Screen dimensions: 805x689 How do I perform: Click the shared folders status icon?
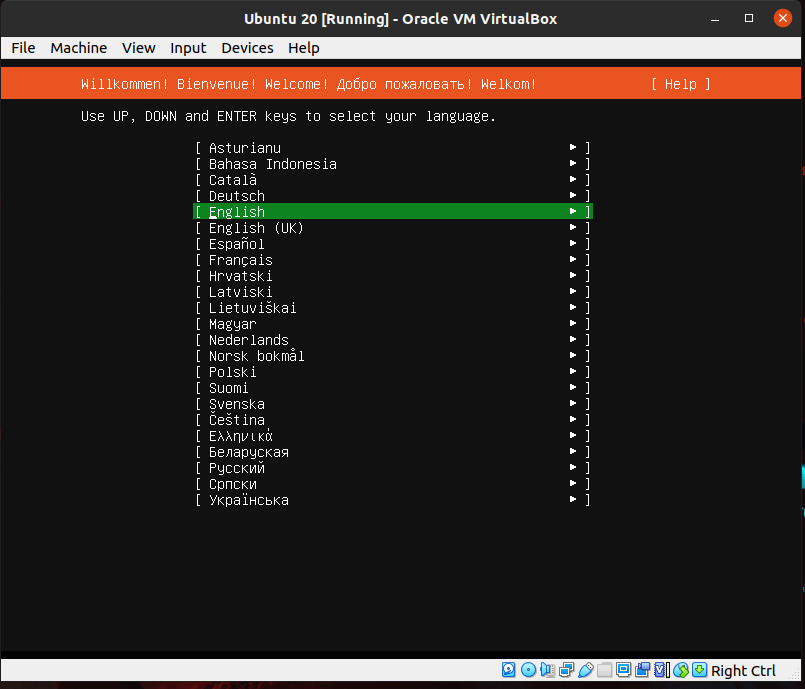[x=604, y=670]
